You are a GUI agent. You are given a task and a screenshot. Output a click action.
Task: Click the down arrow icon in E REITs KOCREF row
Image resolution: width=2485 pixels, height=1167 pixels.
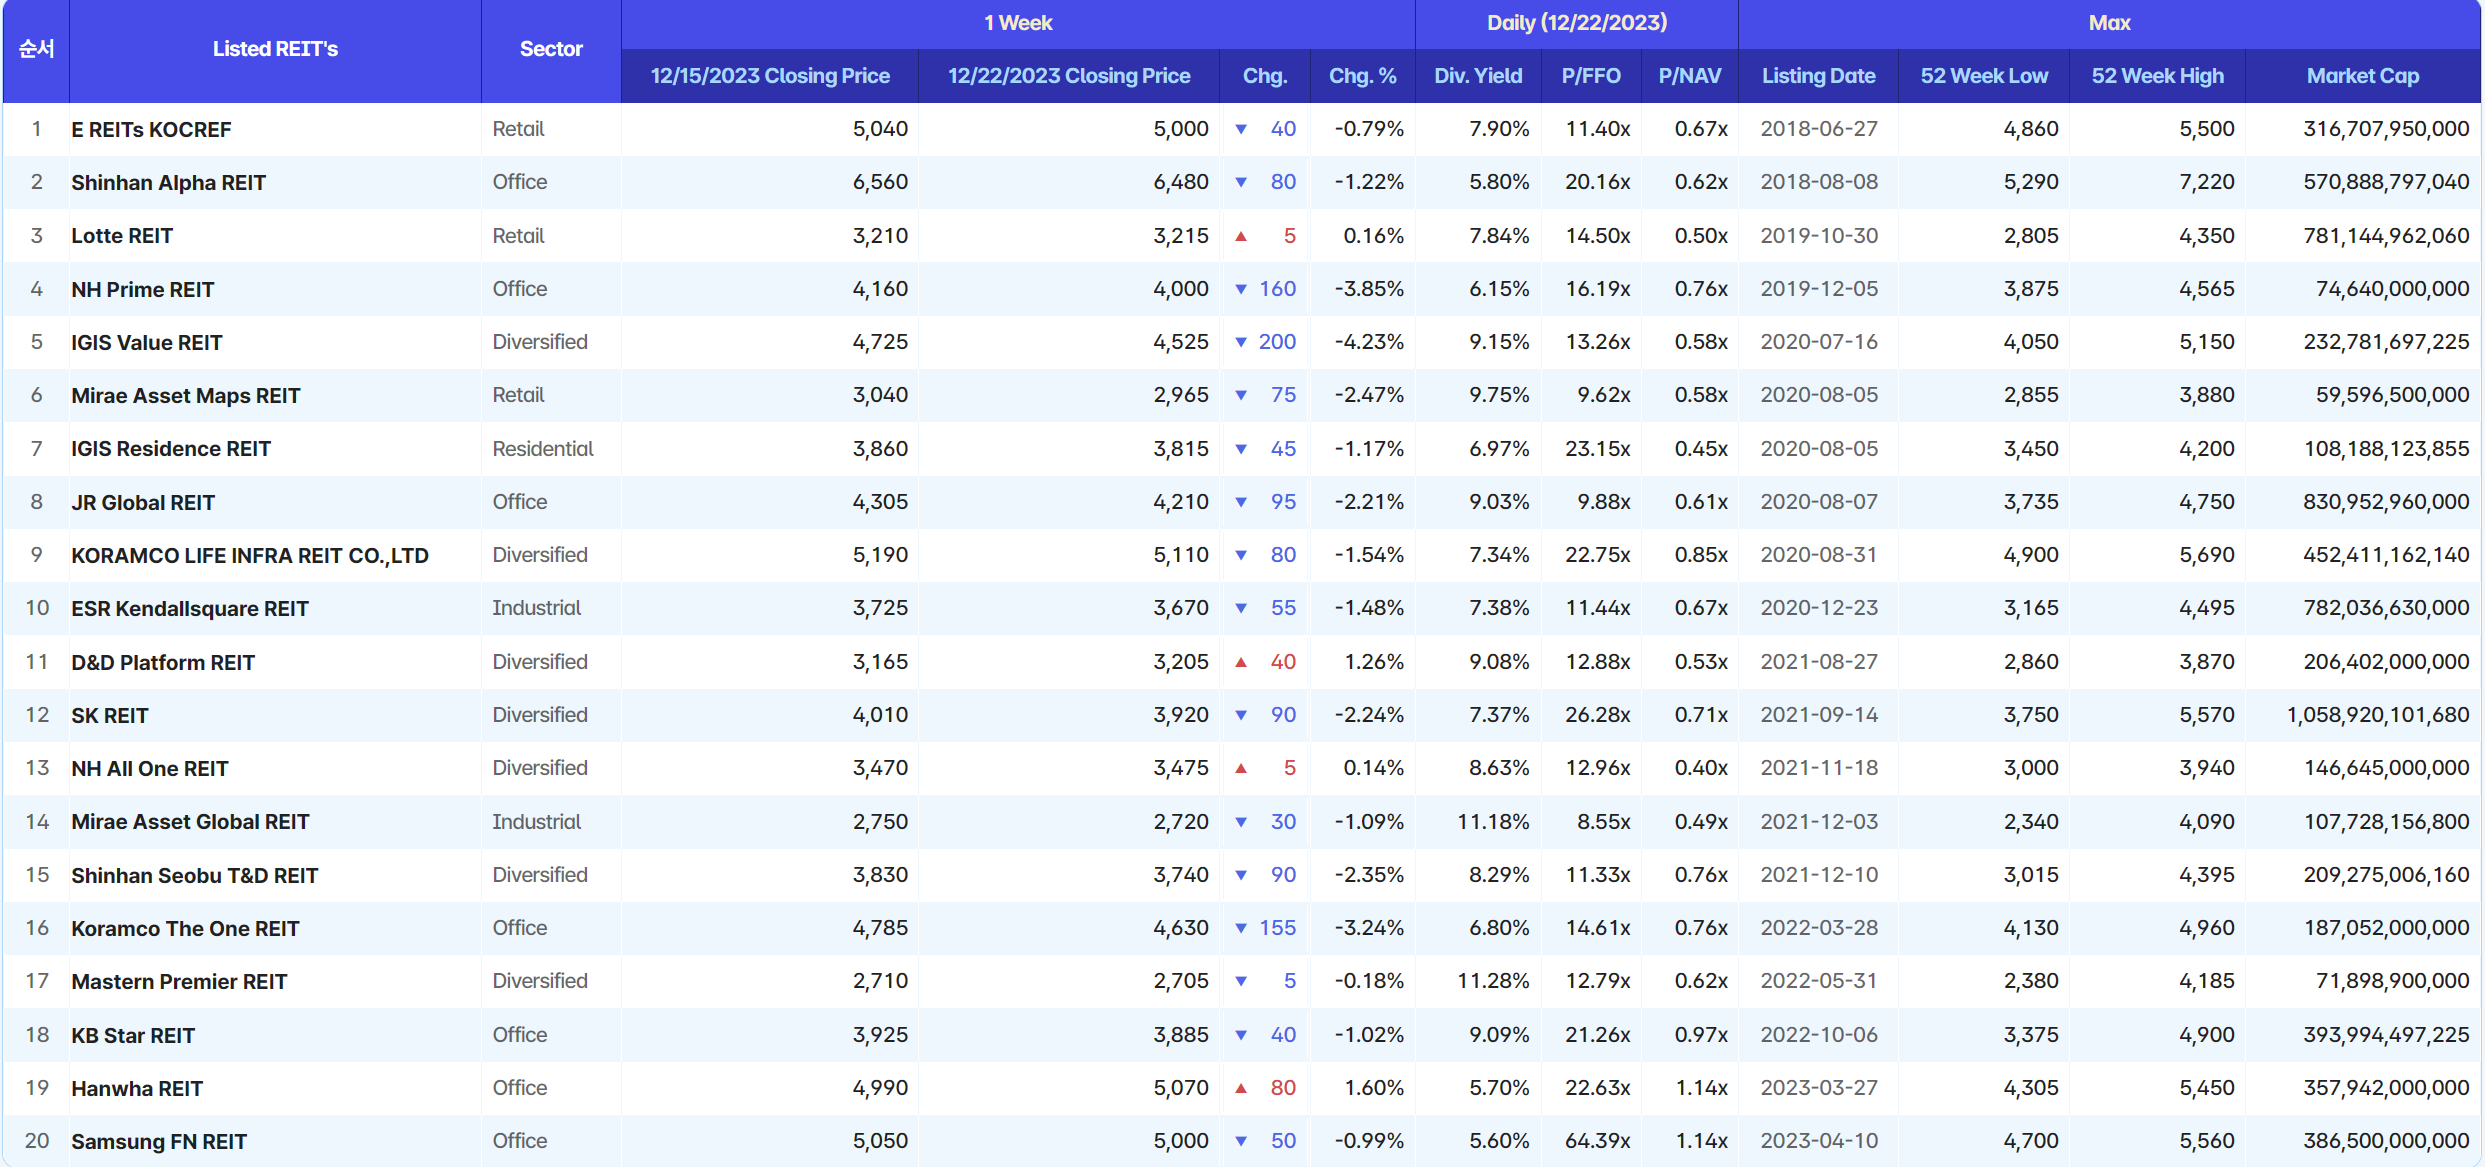(x=1241, y=129)
